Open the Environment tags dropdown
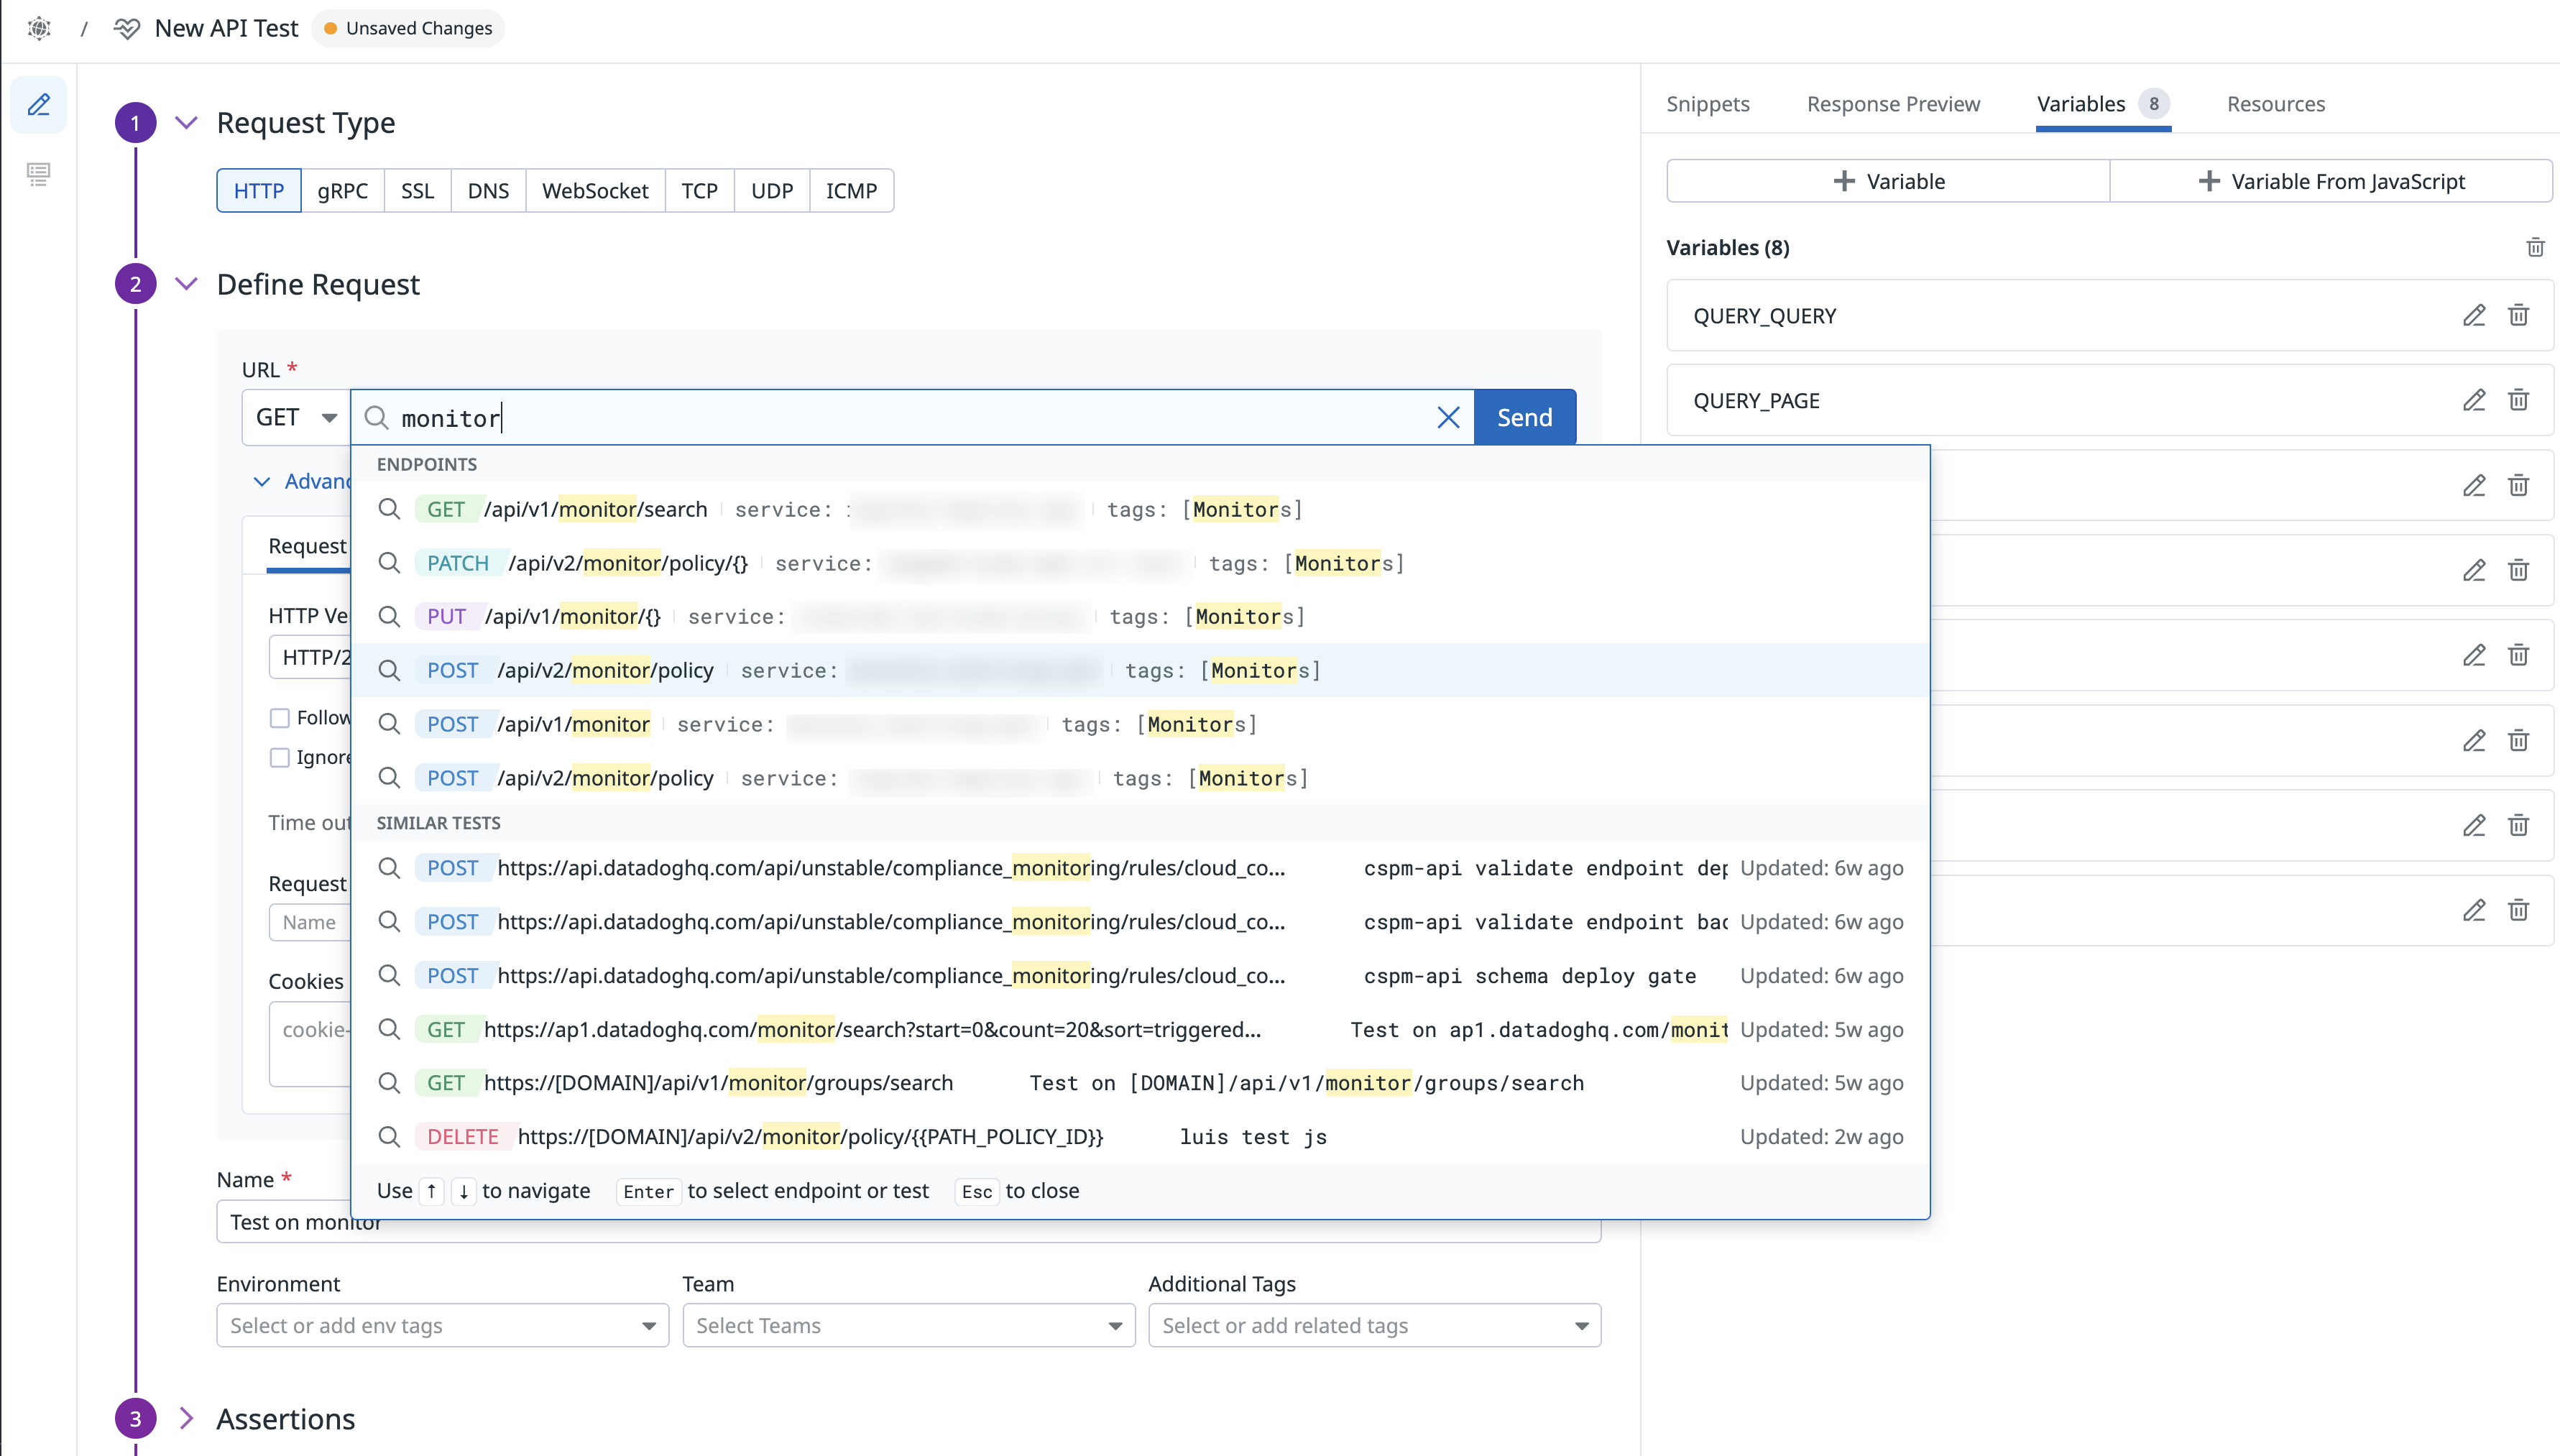Viewport: 2560px width, 1456px height. pyautogui.click(x=442, y=1325)
